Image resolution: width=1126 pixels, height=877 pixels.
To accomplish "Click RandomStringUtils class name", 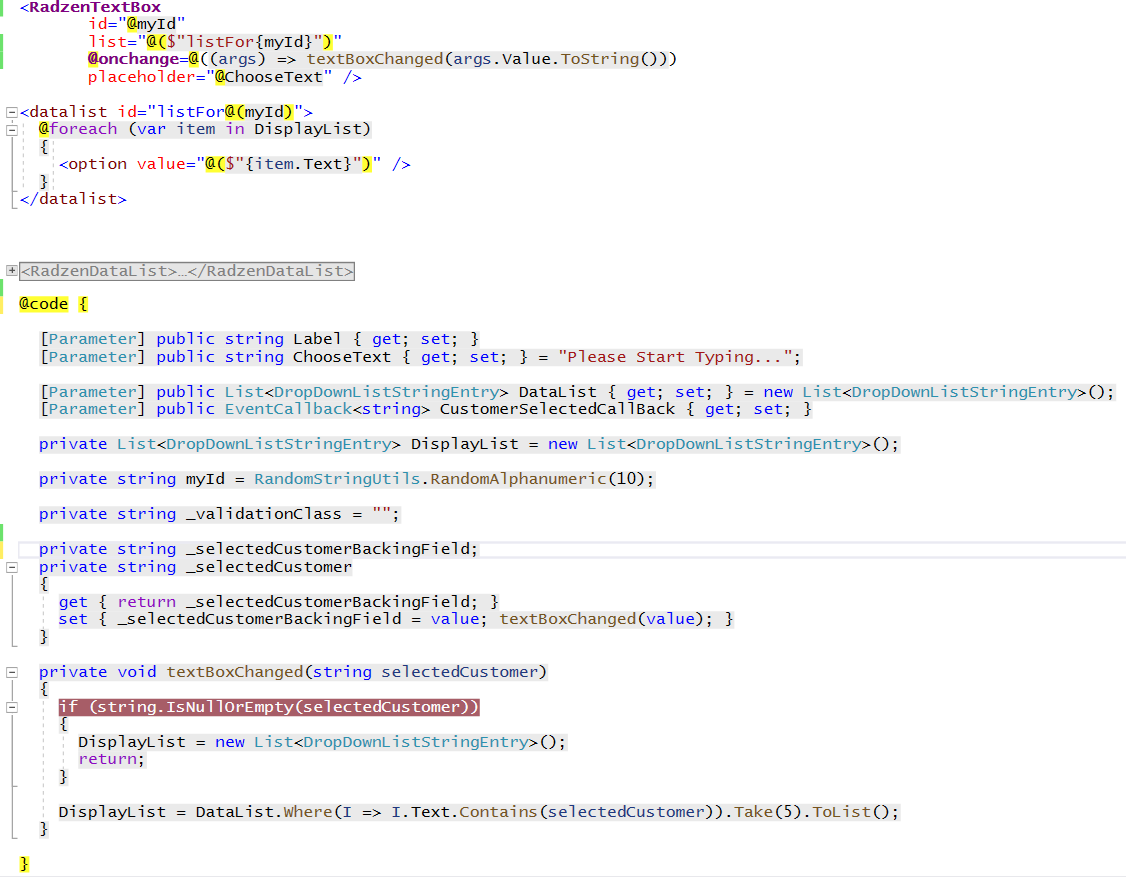I will tap(337, 479).
